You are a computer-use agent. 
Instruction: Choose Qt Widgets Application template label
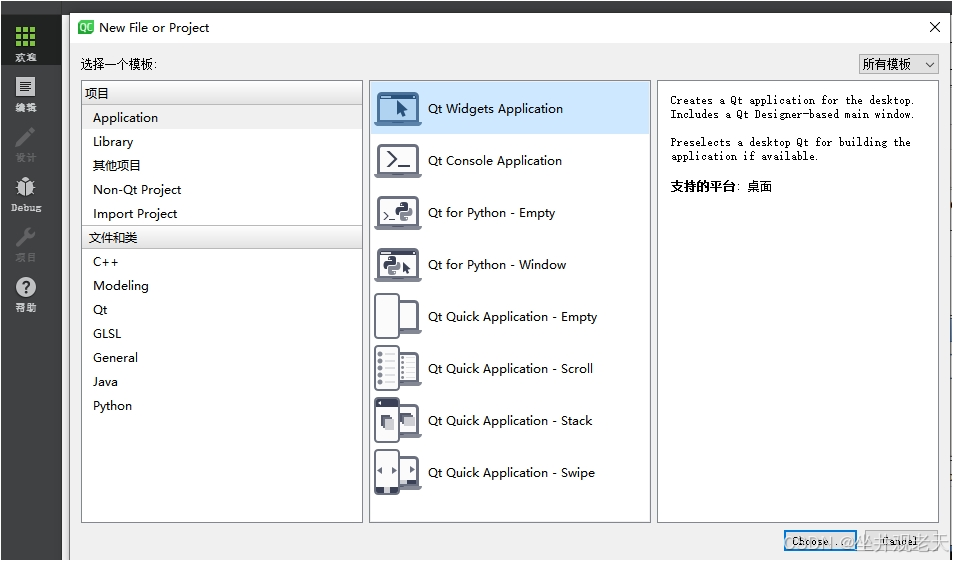[x=495, y=109]
